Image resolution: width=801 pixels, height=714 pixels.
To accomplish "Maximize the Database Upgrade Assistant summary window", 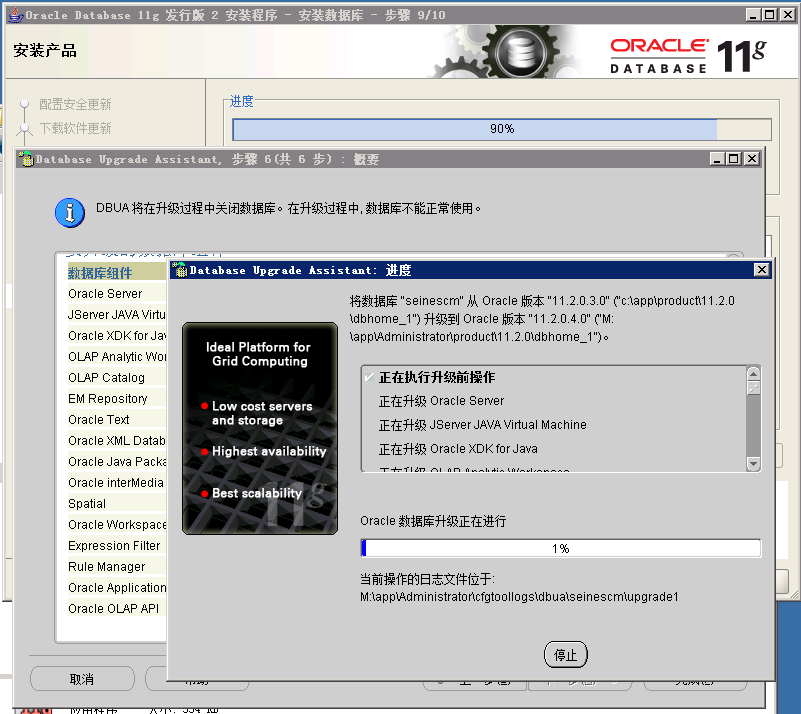I will pos(734,158).
